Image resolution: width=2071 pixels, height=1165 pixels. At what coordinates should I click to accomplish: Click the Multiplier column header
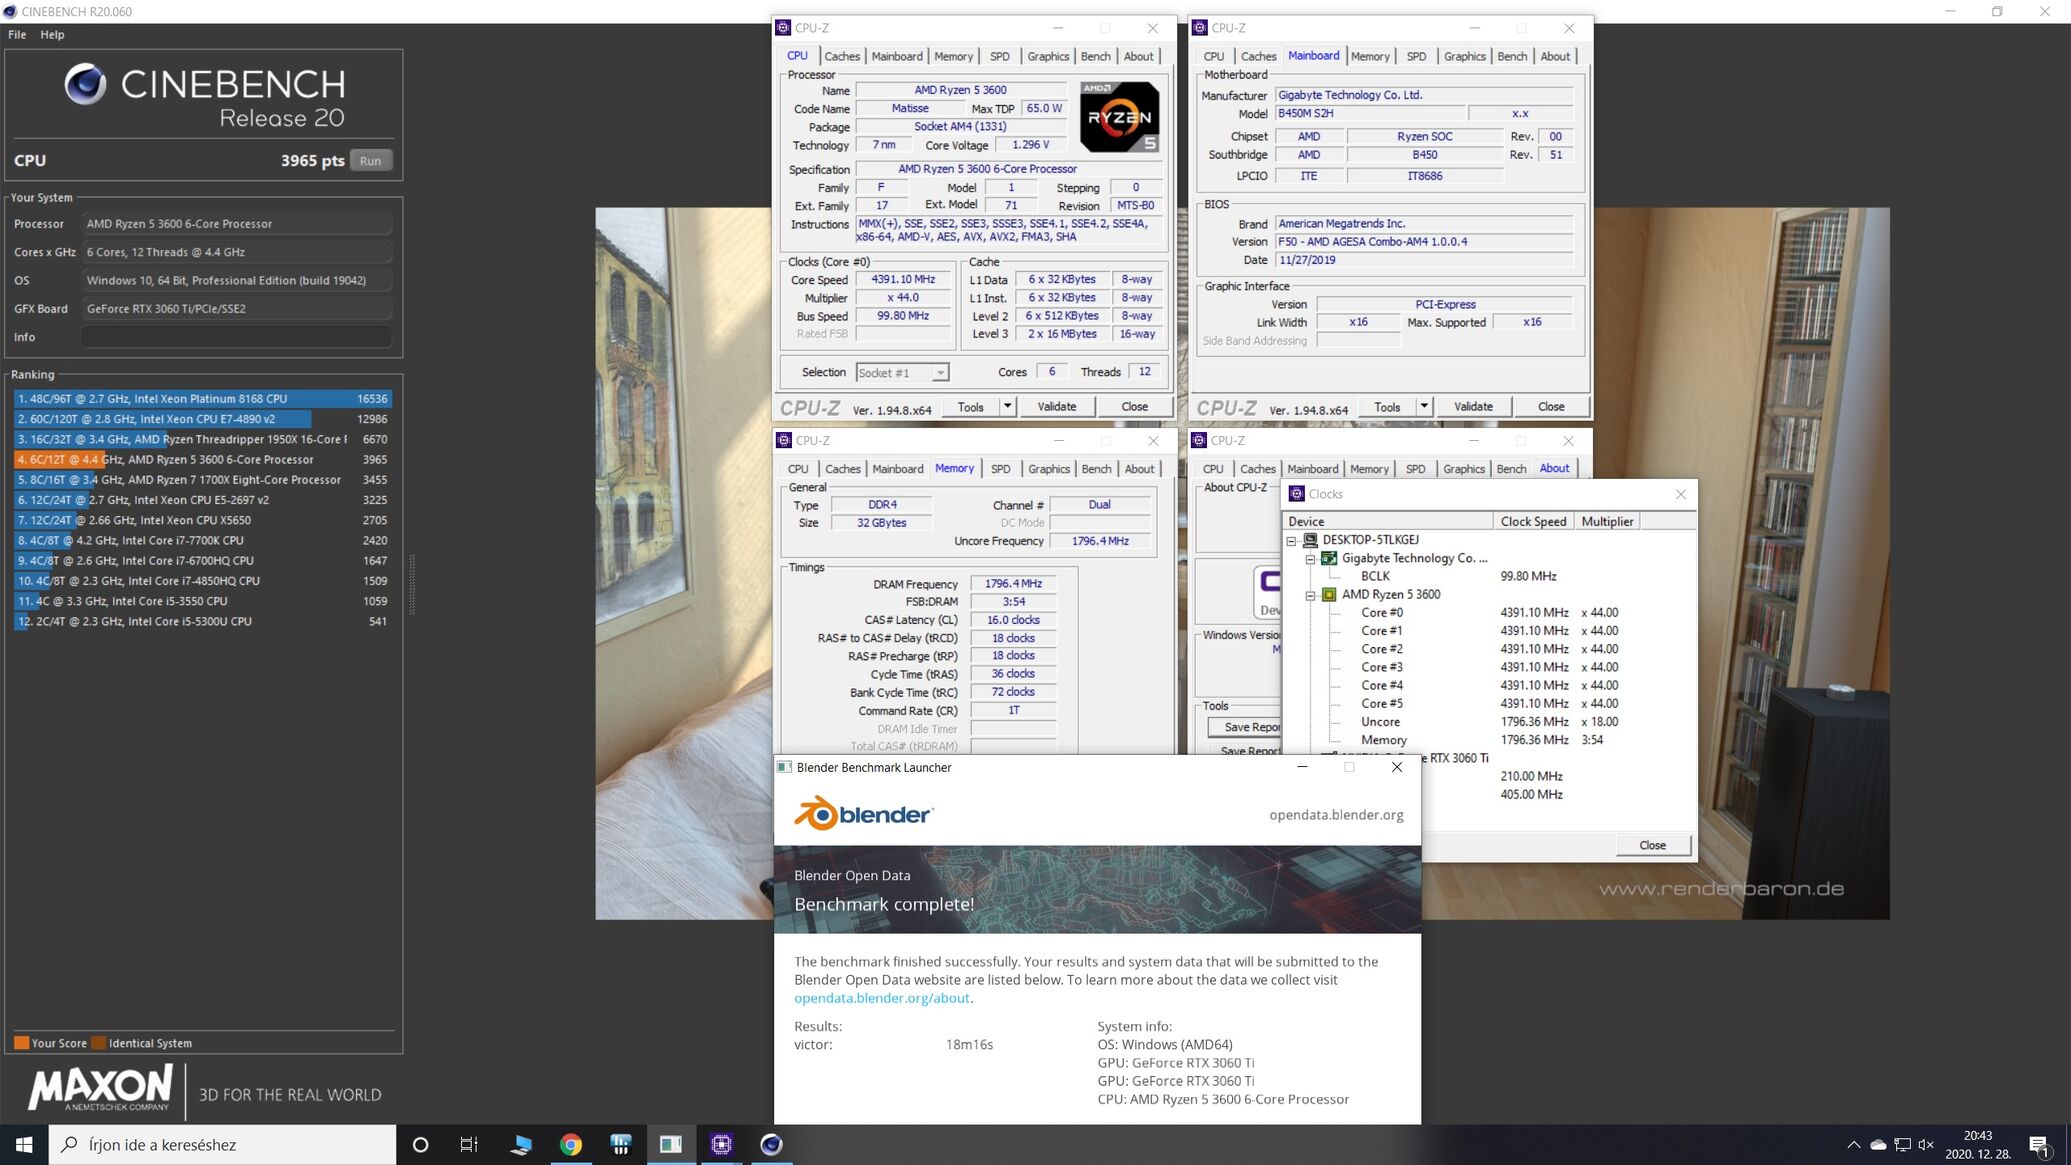click(1607, 521)
